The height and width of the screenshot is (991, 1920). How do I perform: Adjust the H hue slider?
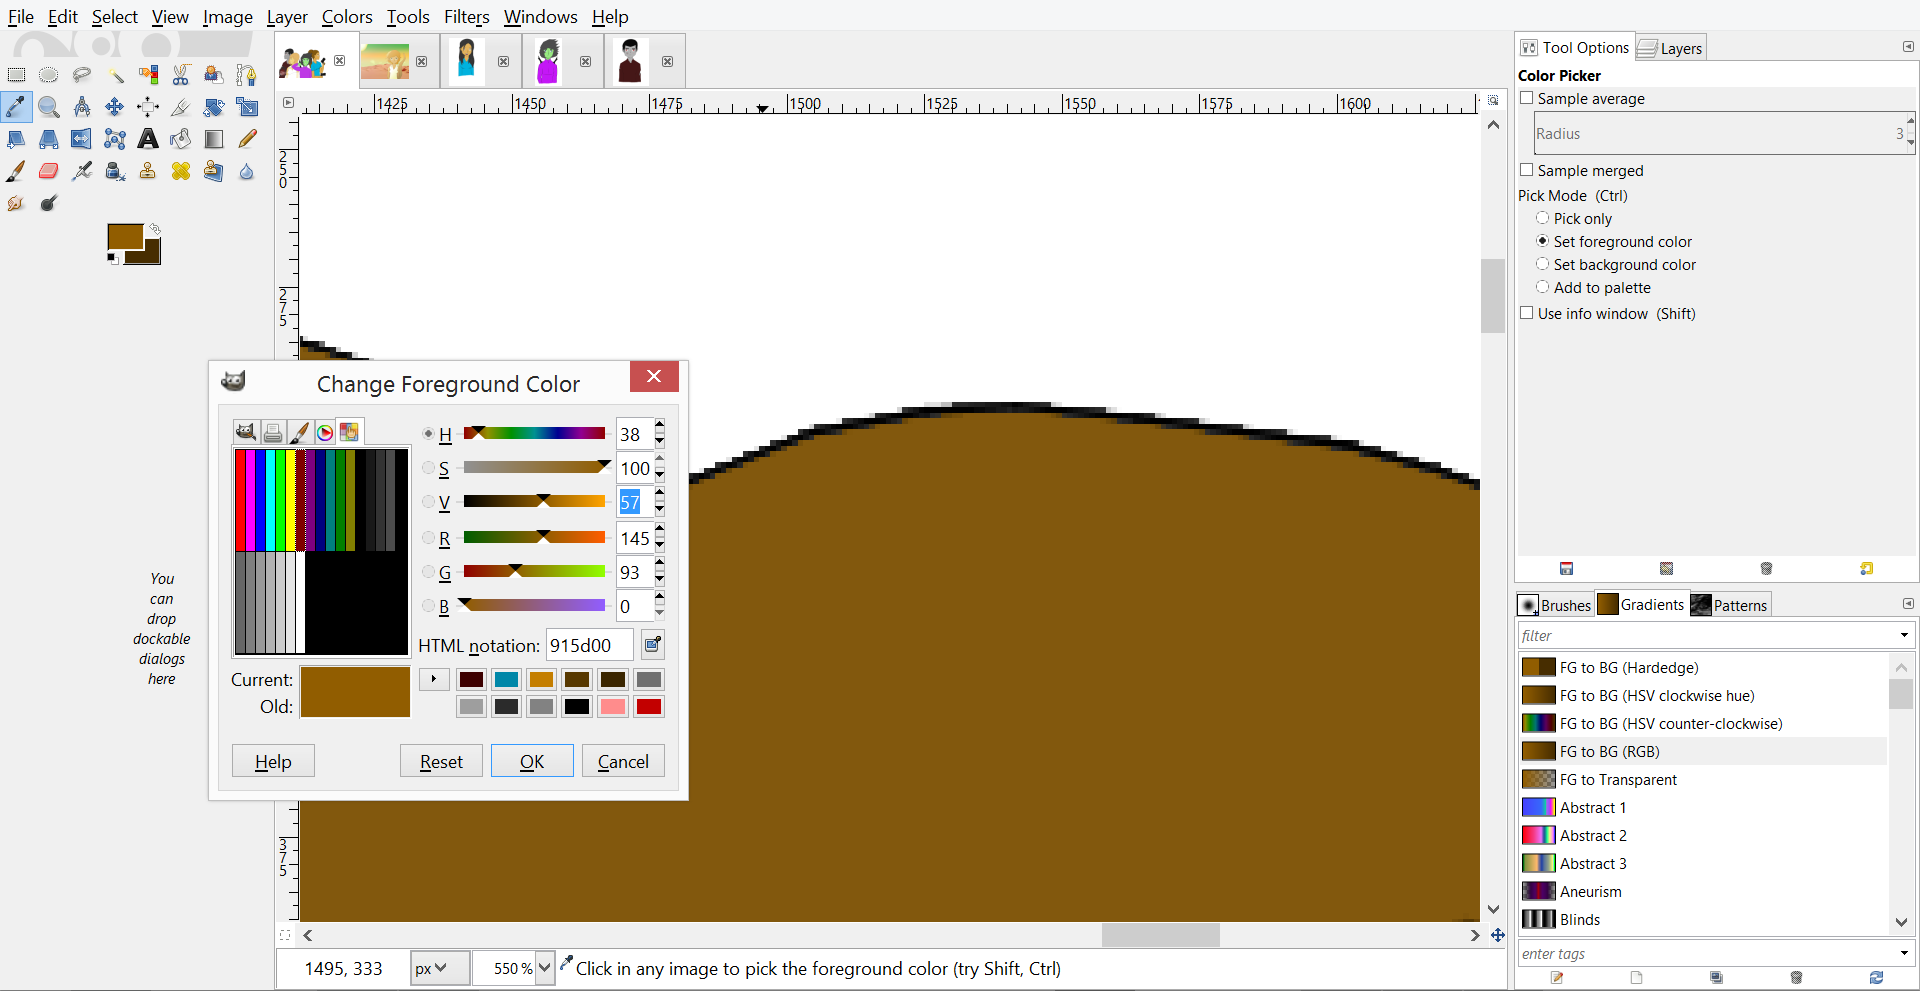[534, 433]
